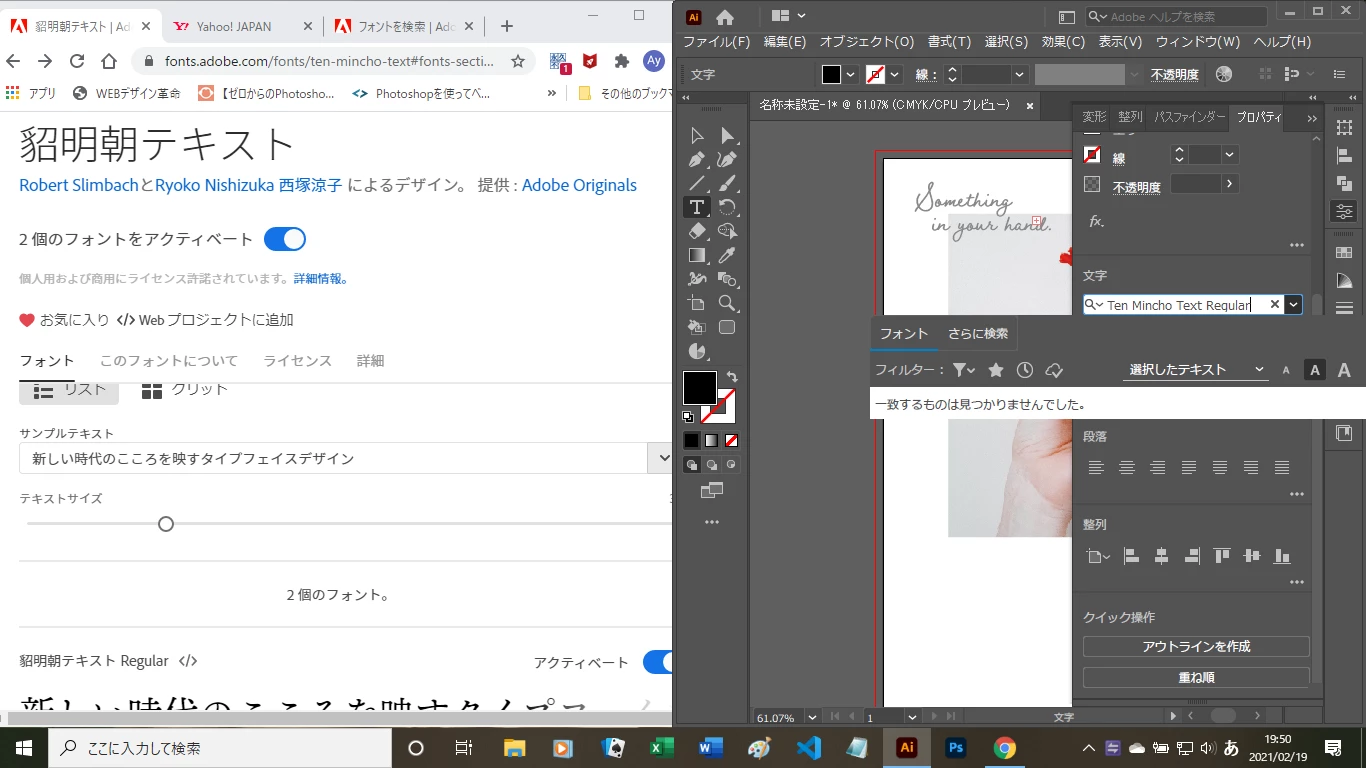Screen dimensions: 1366x768
Task: Center align paragraph text
Action: 1127,467
